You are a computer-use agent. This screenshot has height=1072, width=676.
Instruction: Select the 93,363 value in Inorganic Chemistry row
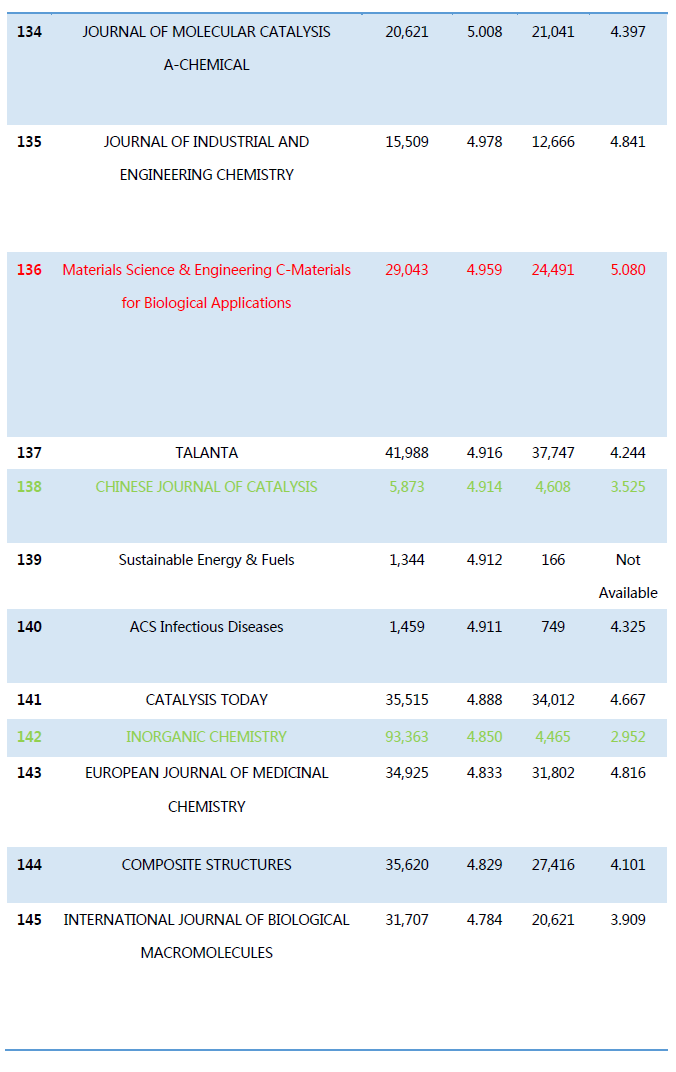click(407, 737)
